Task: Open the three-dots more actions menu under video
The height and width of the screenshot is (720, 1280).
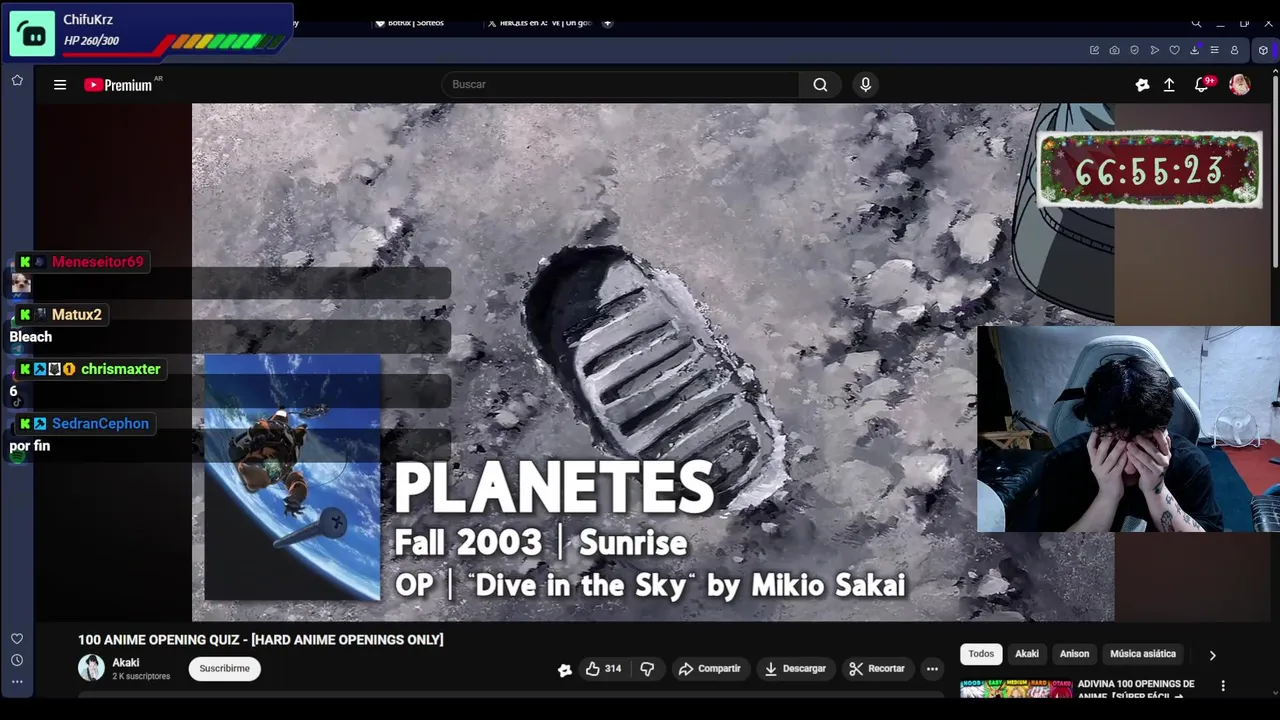Action: [932, 669]
